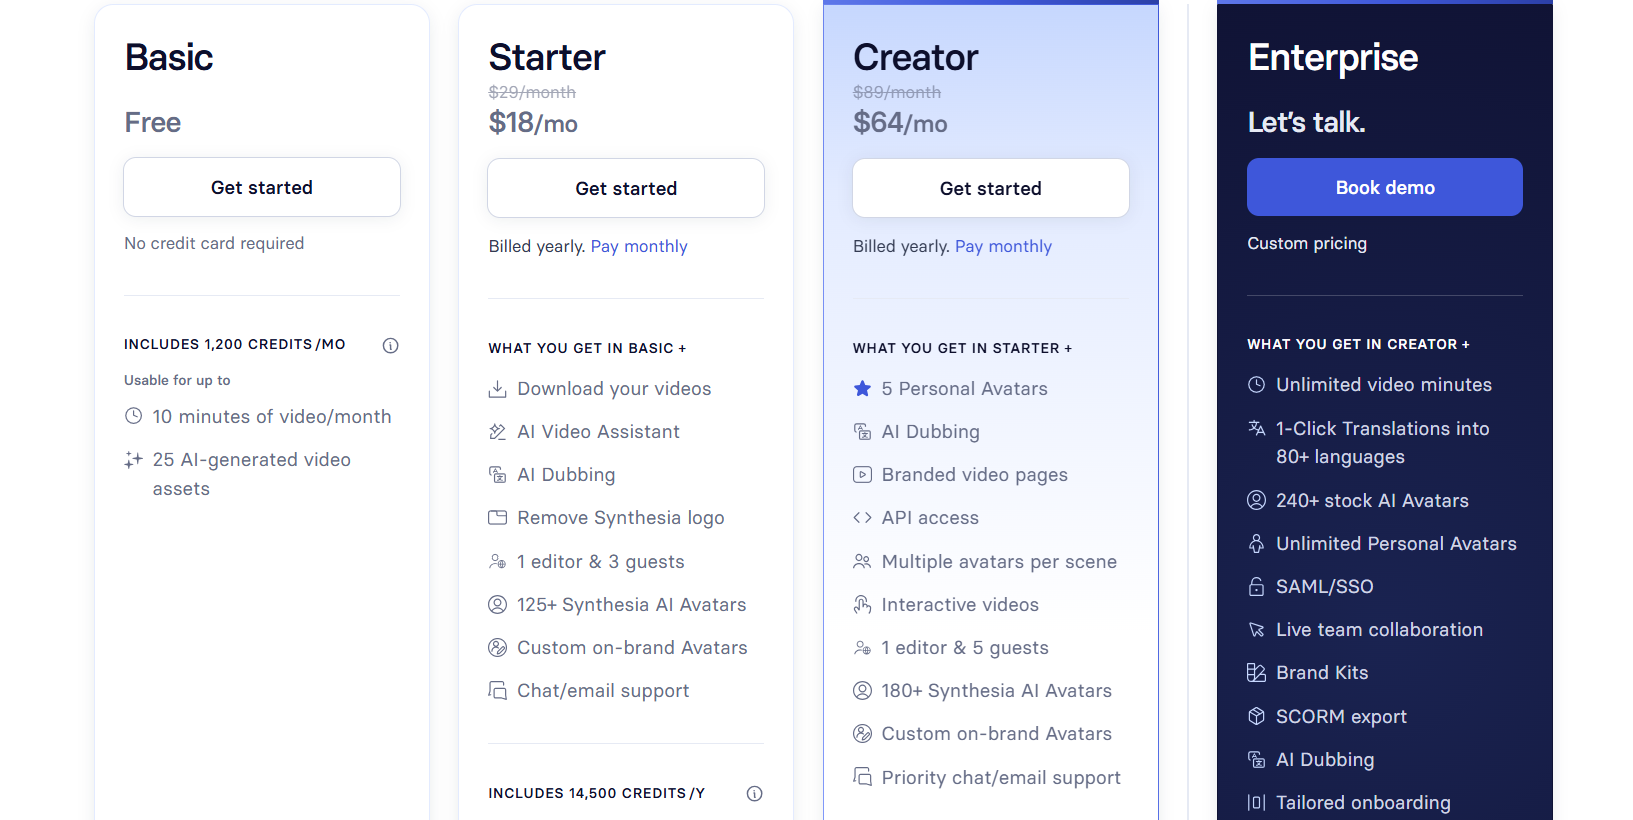
Task: Click the info icon beside 14,500 credits
Action: [x=755, y=793]
